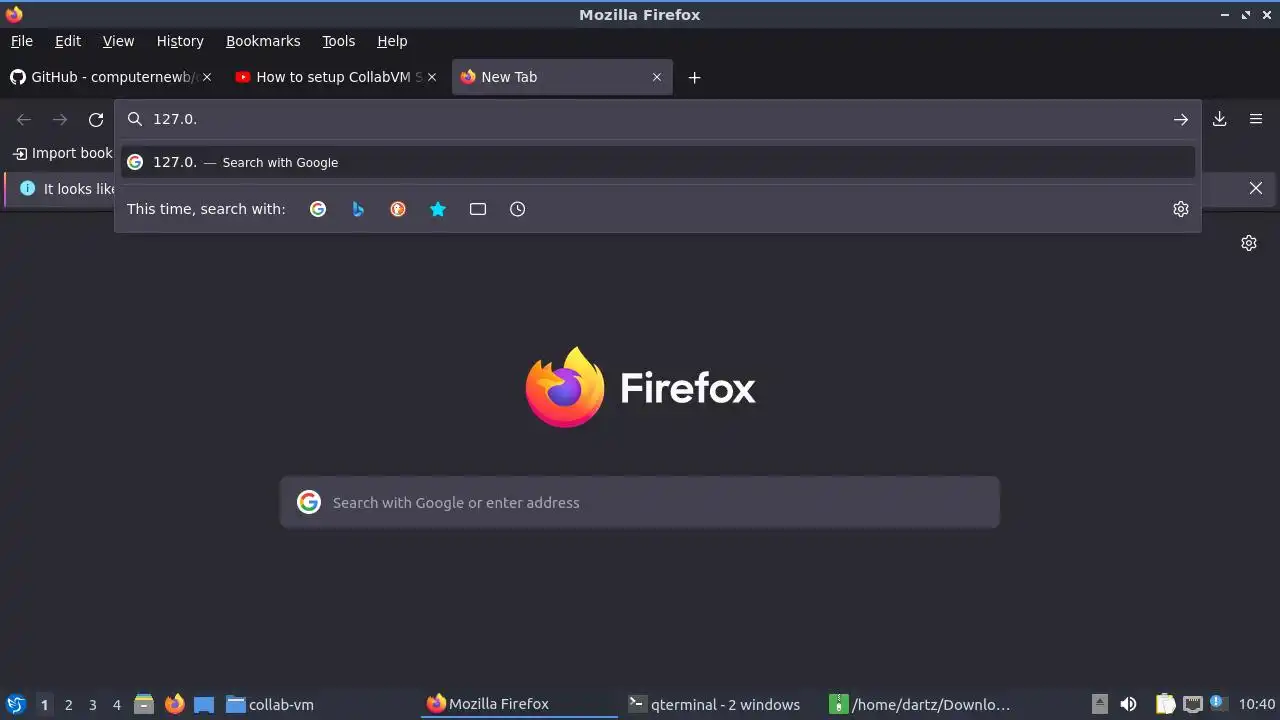Search history with the clock icon
Image resolution: width=1280 pixels, height=720 pixels.
pyautogui.click(x=518, y=209)
